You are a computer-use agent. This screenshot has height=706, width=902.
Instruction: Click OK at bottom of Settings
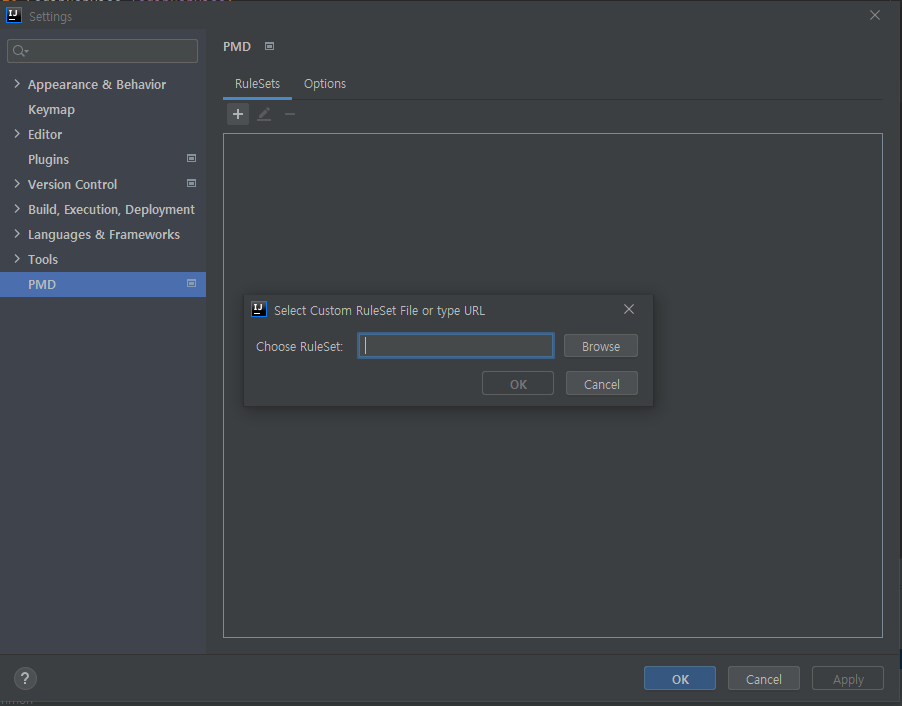(x=680, y=678)
